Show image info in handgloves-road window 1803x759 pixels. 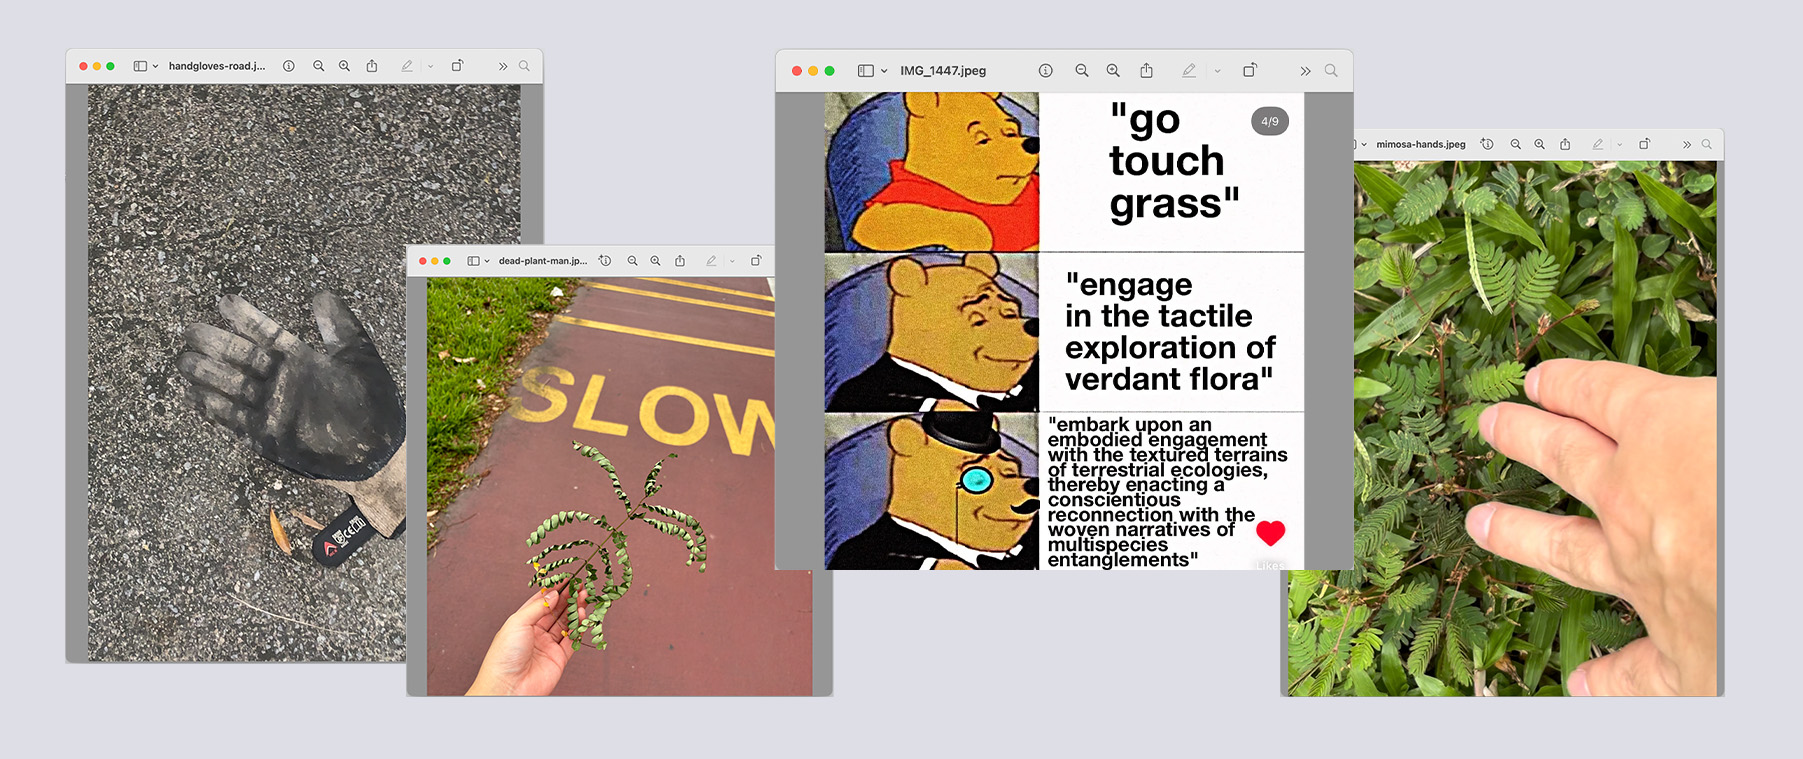point(288,66)
